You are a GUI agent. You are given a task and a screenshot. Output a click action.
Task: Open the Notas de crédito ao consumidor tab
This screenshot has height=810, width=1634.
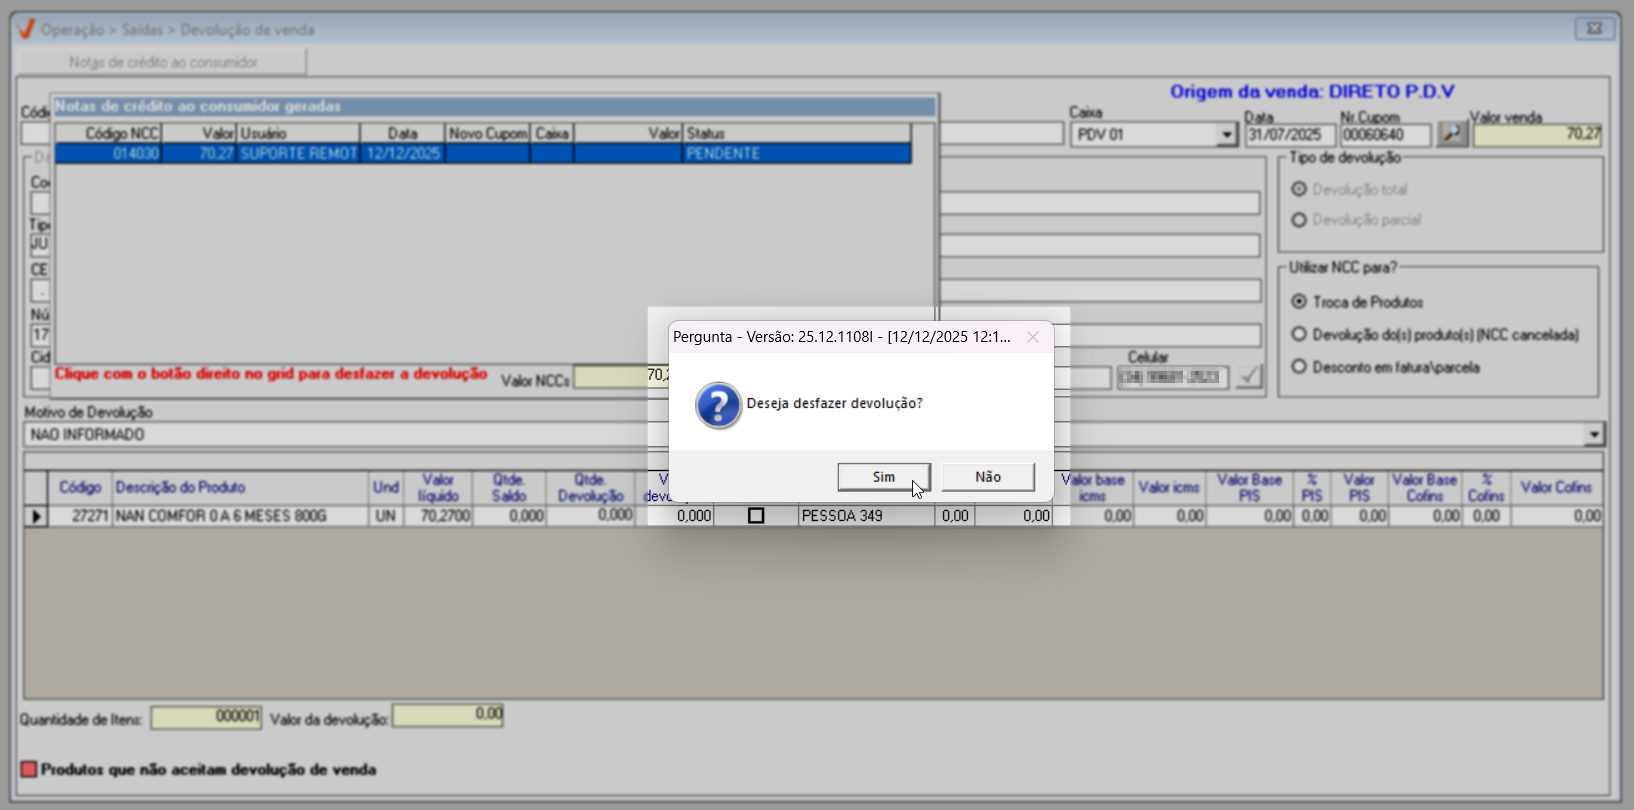pos(163,62)
